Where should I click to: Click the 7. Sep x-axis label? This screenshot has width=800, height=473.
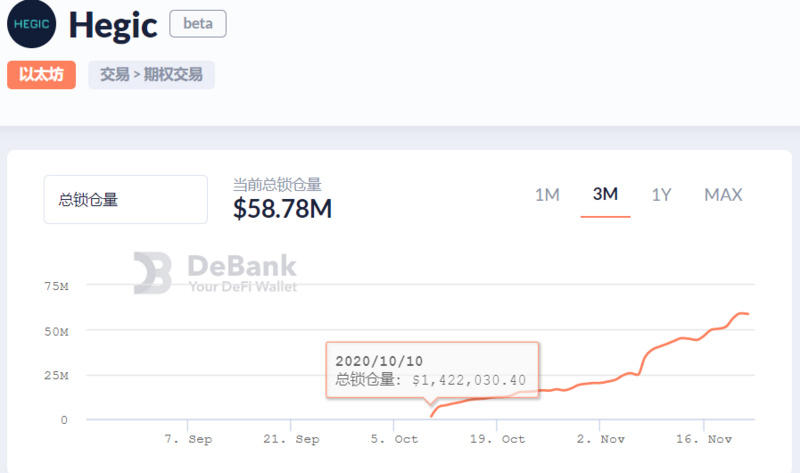coord(188,439)
